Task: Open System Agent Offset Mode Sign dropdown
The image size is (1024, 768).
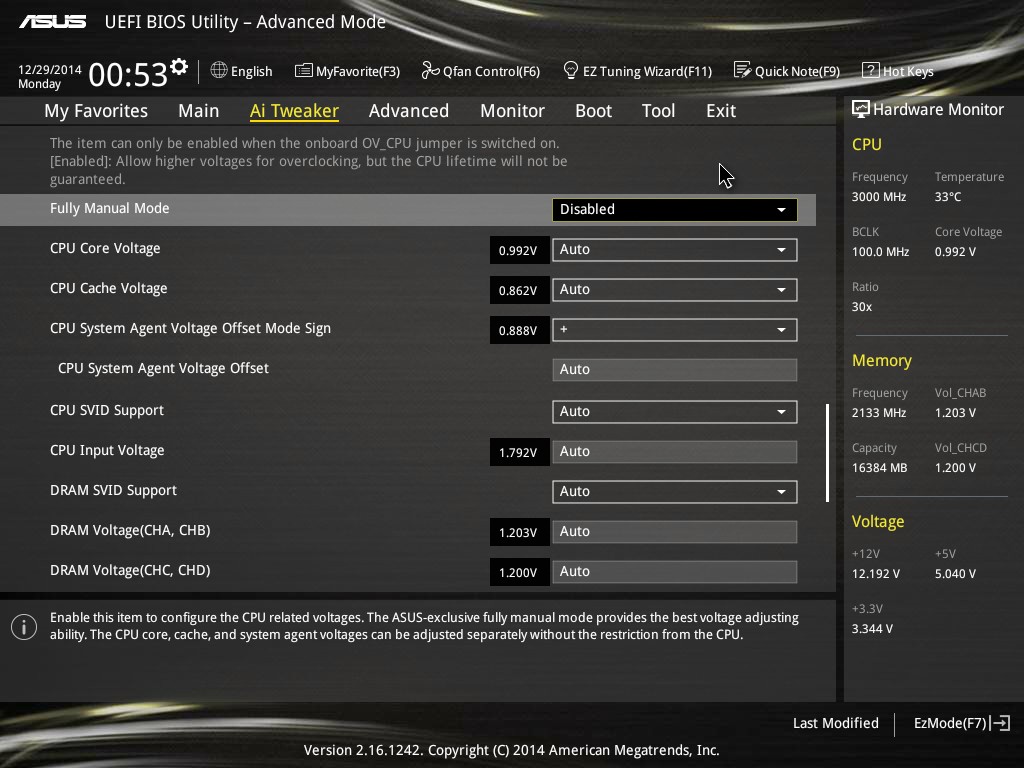Action: (x=675, y=330)
